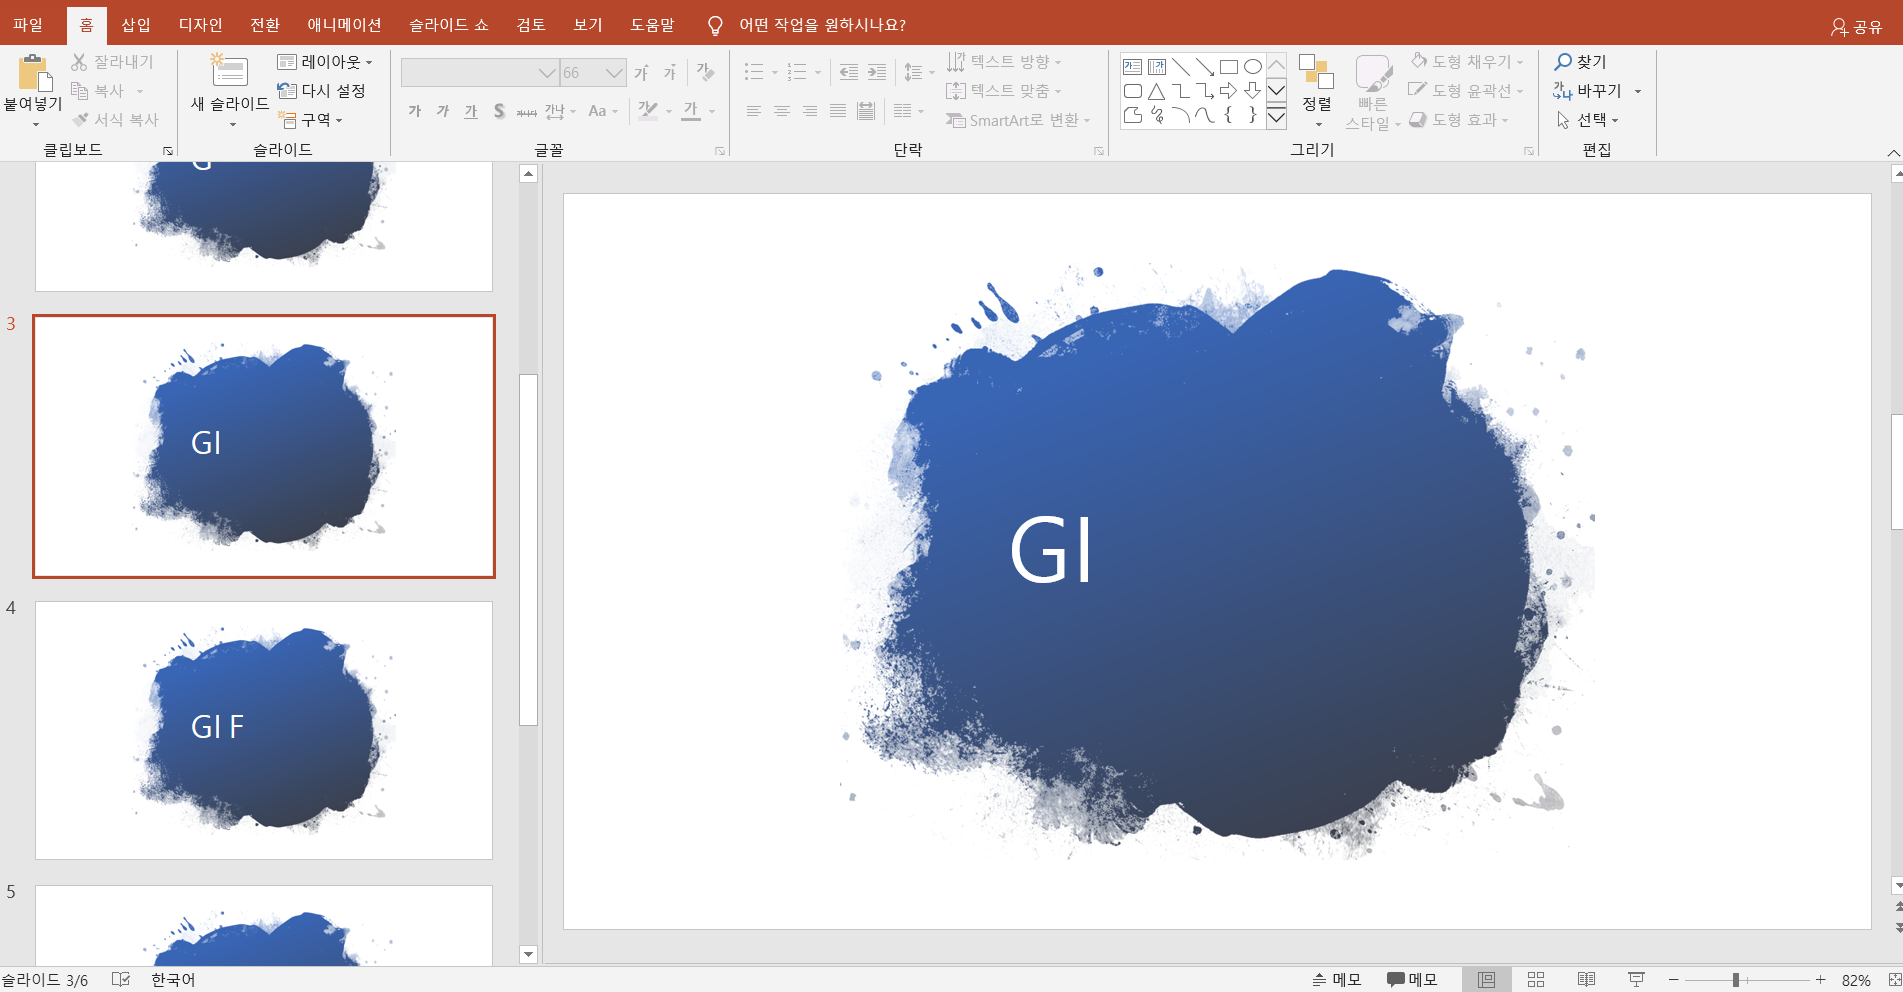Toggle comments (메모) speech bubble button

point(1411,980)
